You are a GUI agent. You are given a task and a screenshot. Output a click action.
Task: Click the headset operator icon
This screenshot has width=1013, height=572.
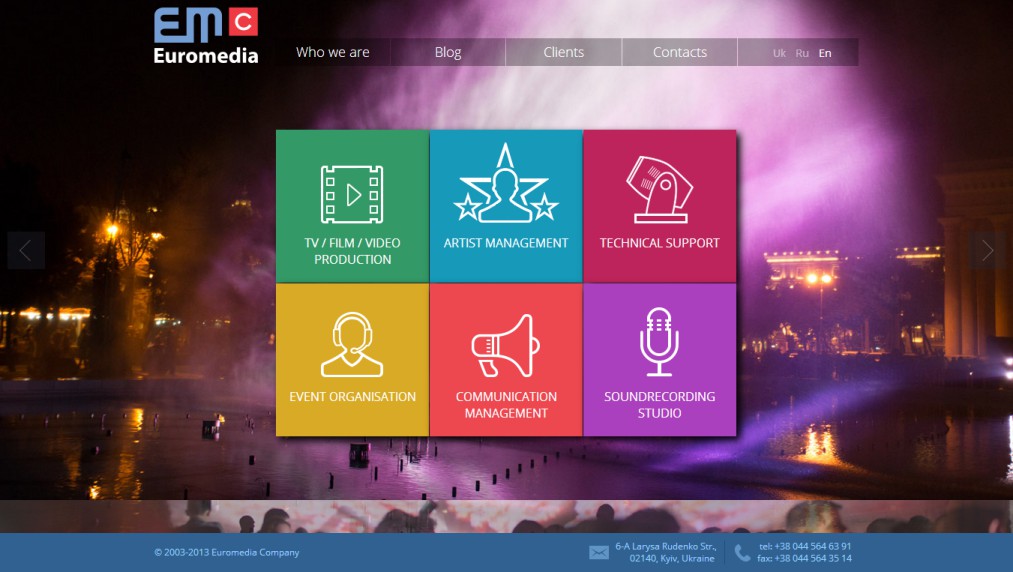click(x=352, y=344)
